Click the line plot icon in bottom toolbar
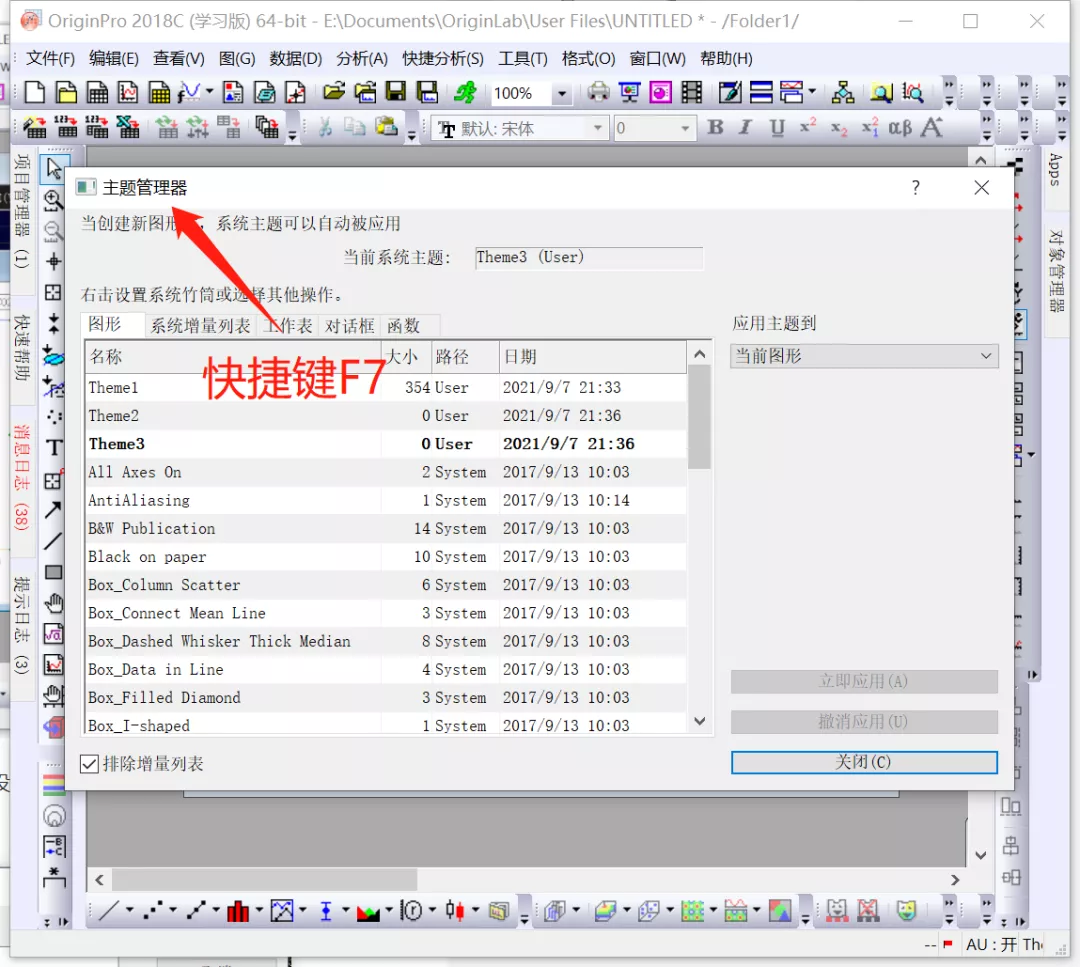Image resolution: width=1080 pixels, height=967 pixels. pos(109,911)
